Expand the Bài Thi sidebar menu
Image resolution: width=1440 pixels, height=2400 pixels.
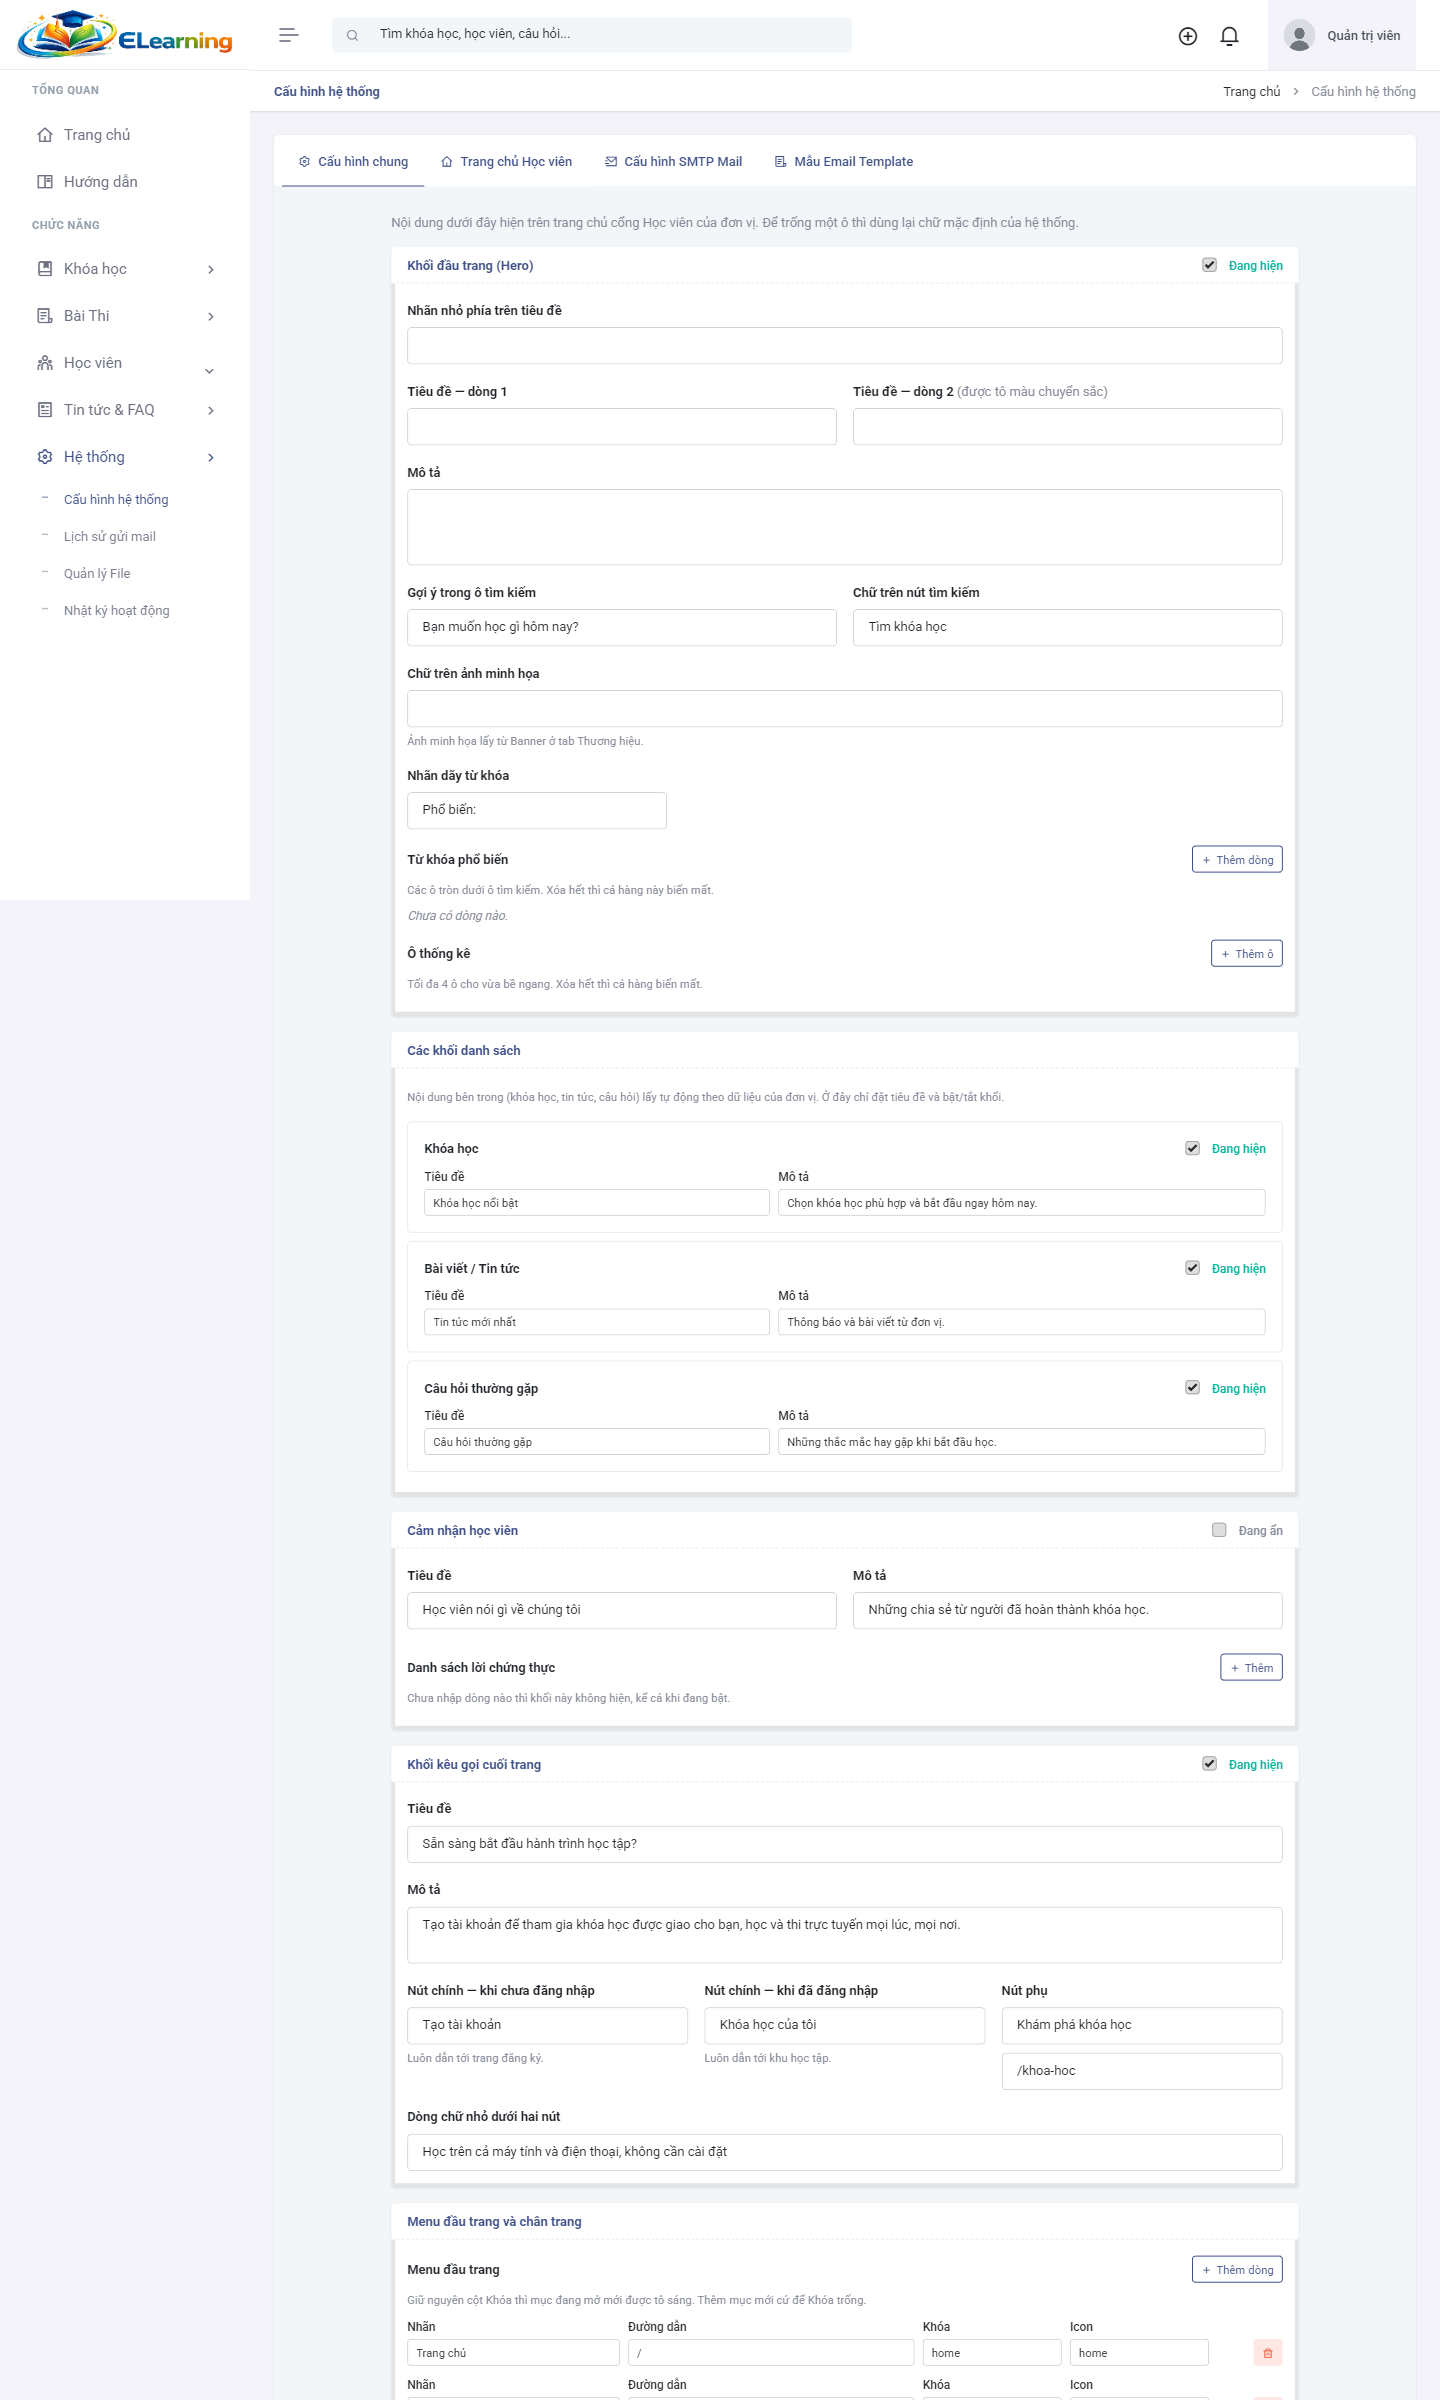point(211,317)
